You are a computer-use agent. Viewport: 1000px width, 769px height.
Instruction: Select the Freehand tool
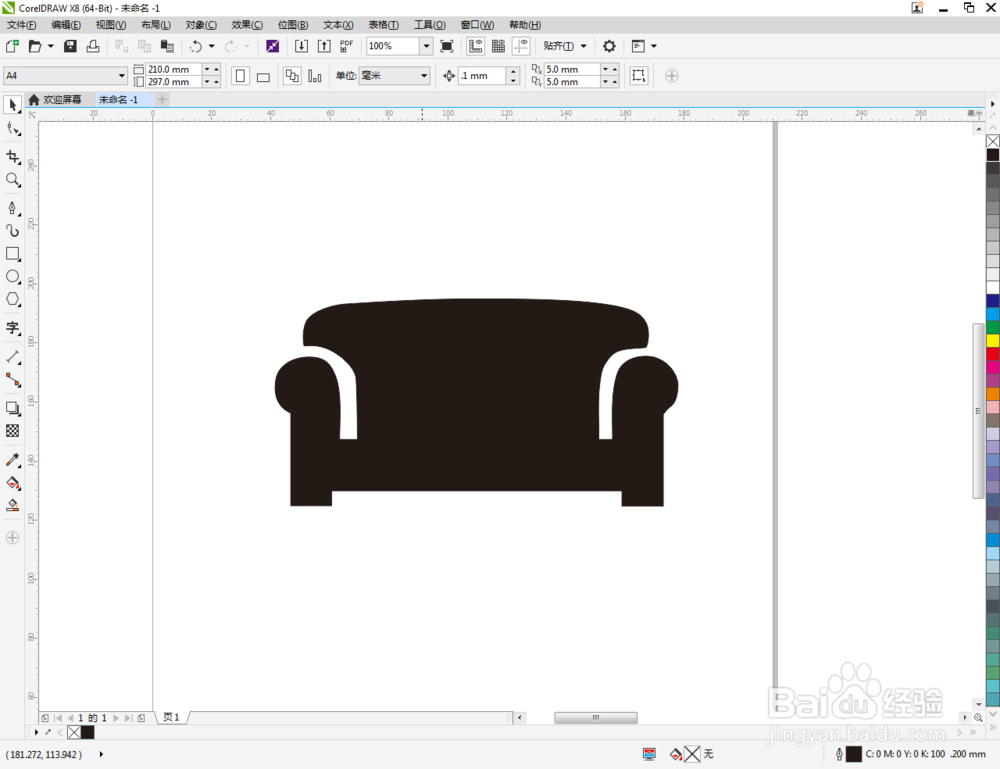point(12,209)
